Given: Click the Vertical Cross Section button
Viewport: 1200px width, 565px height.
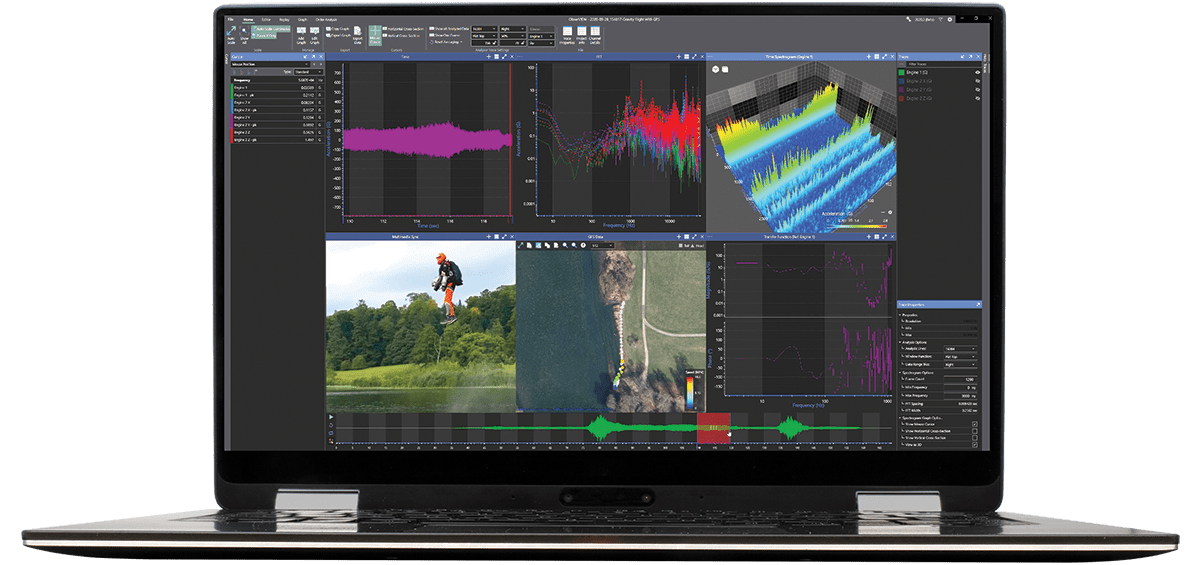Looking at the screenshot, I should pos(403,35).
